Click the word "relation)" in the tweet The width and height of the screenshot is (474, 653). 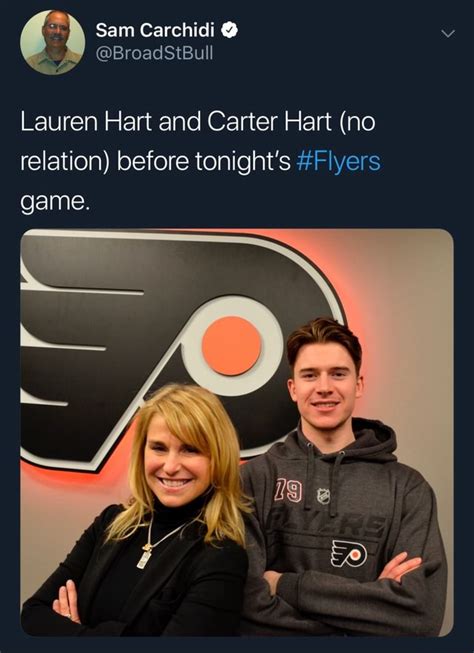(x=65, y=162)
